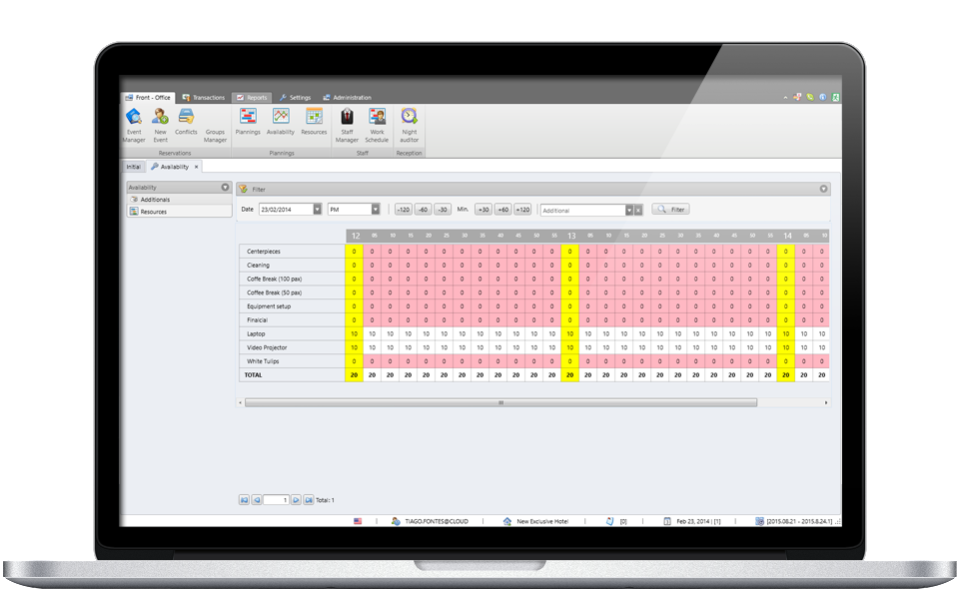The image size is (960, 589).
Task: Create a New Event
Action: point(160,126)
